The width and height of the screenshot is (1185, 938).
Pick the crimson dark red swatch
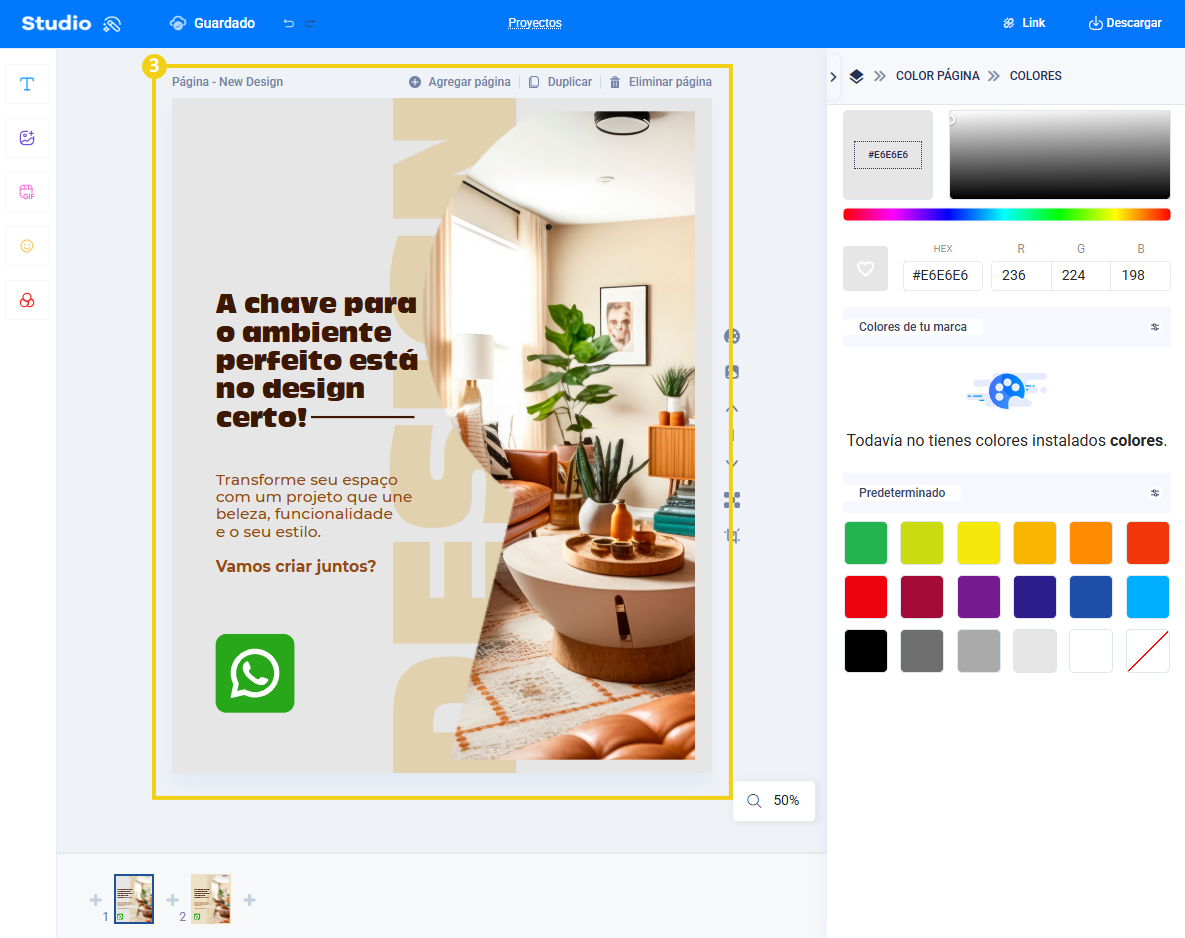coord(922,597)
